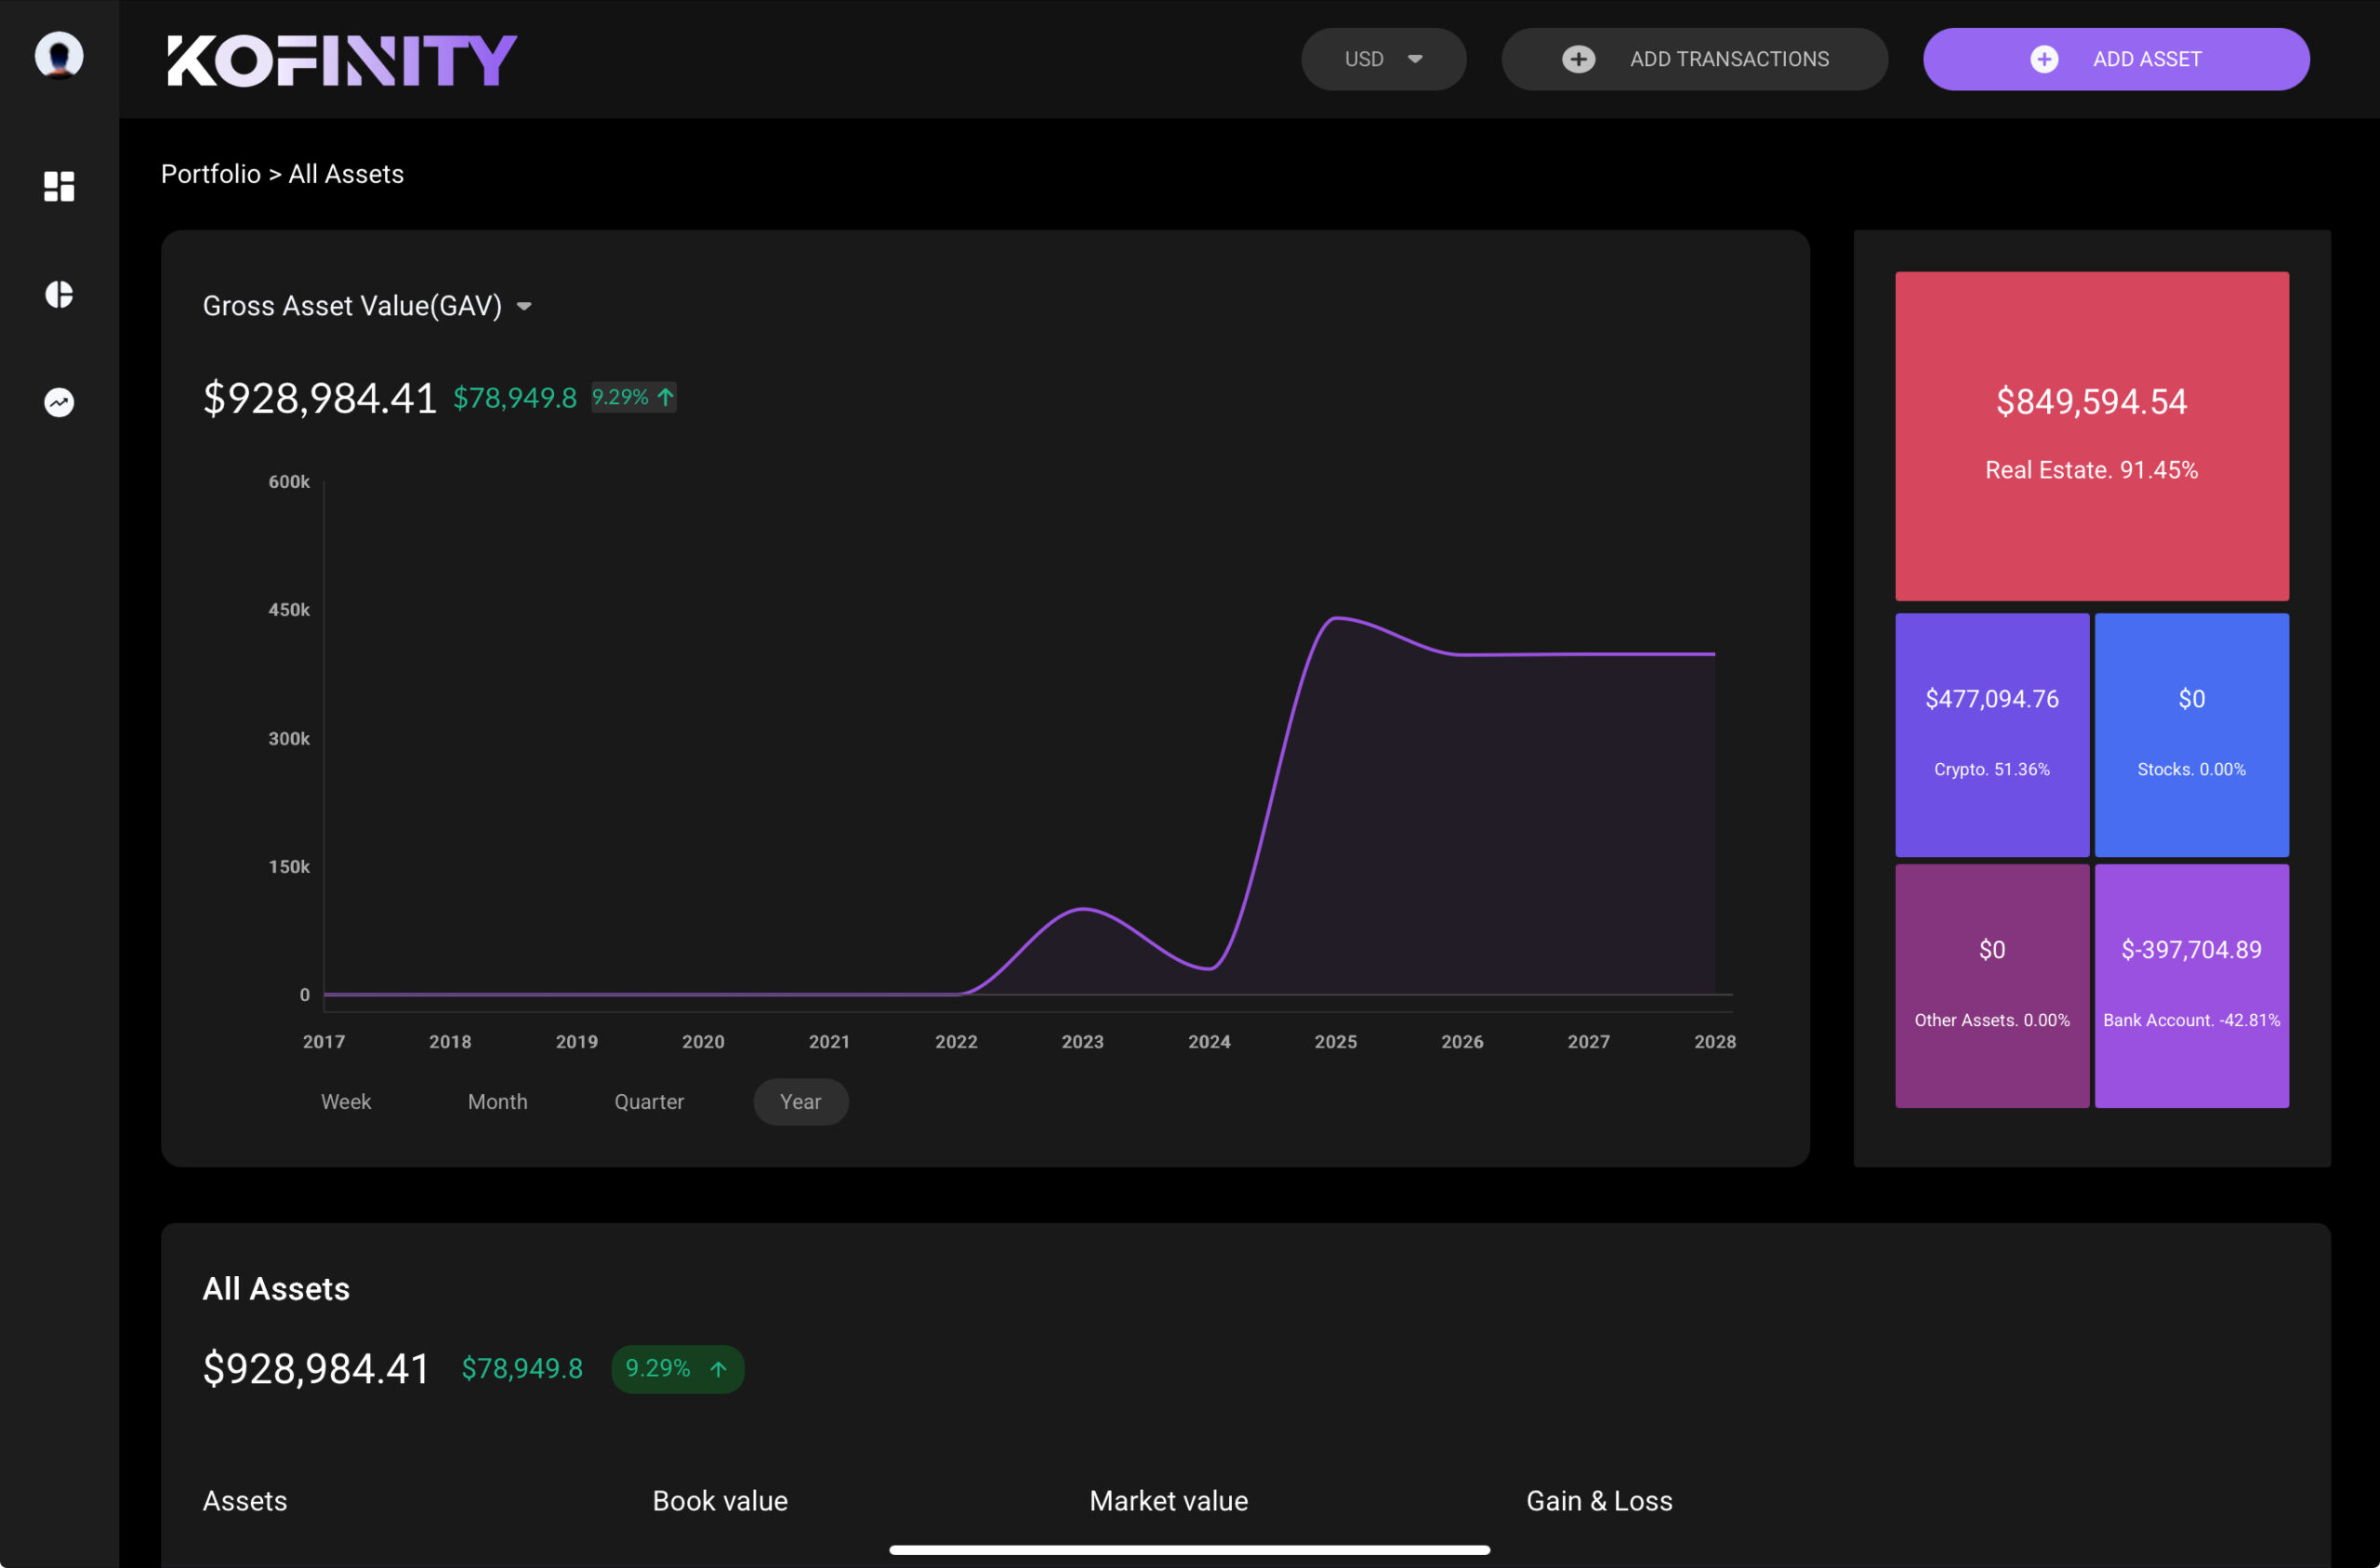2380x1568 pixels.
Task: Select the Crypto 51.36% treemap tile
Action: tap(1991, 734)
